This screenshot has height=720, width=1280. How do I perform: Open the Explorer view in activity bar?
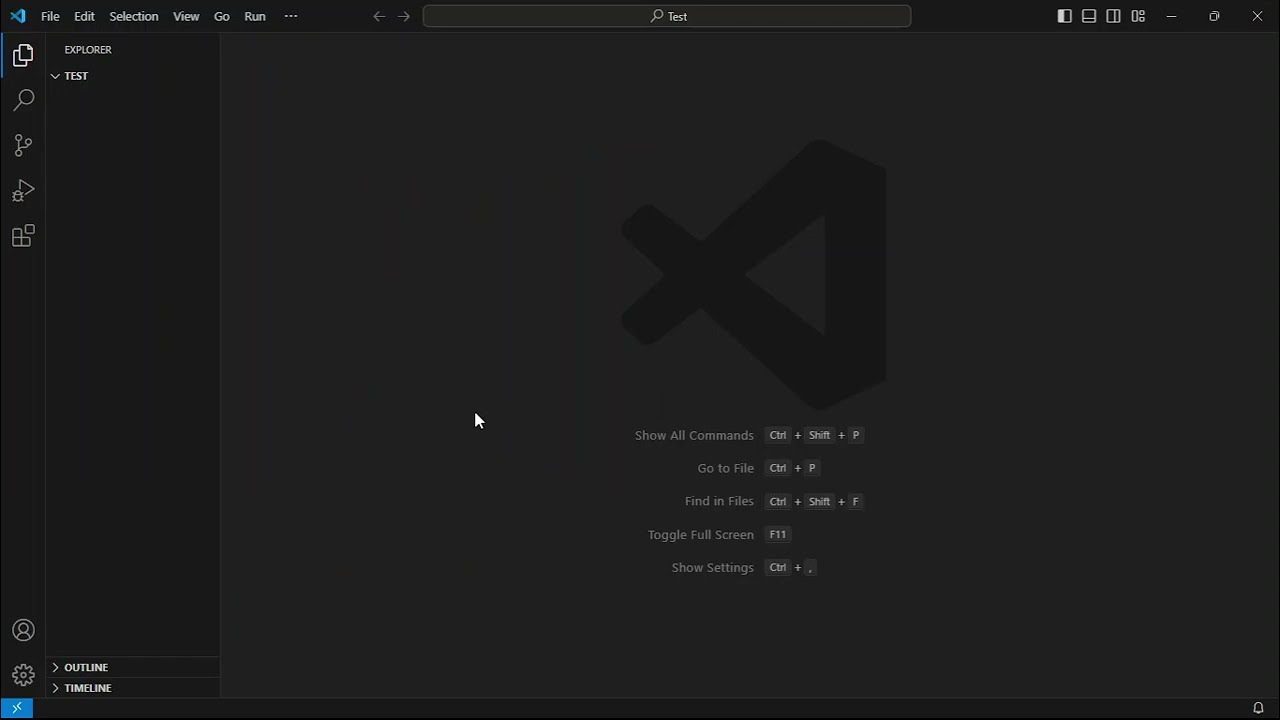click(x=23, y=55)
